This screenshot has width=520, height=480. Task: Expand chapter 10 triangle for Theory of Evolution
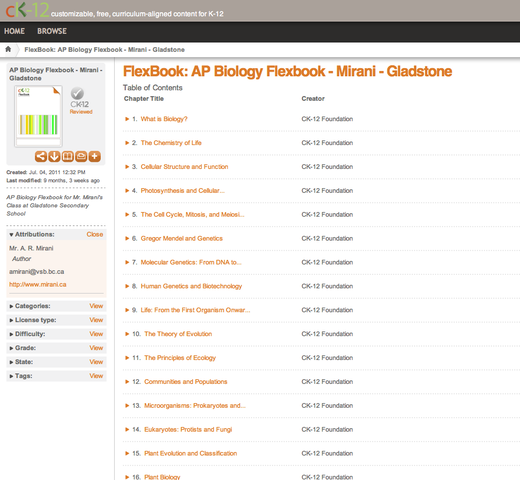[x=127, y=334]
